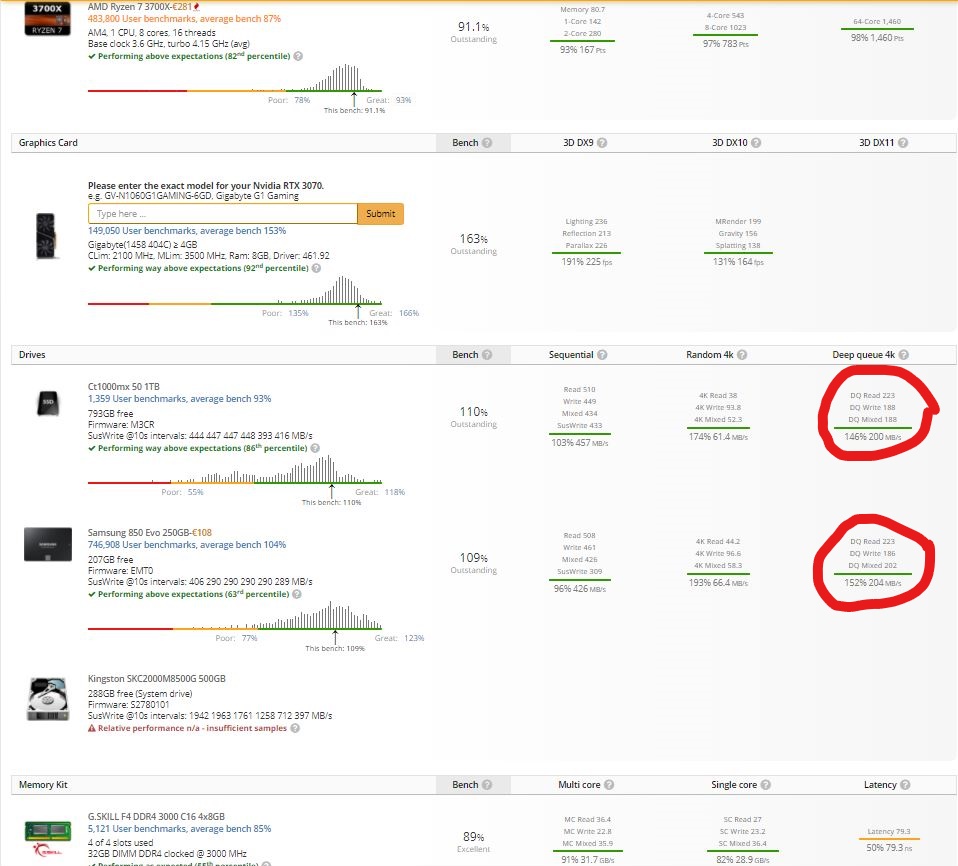Click the 163% GPU bench score
Viewport: 958px width, 866px height.
(x=474, y=239)
